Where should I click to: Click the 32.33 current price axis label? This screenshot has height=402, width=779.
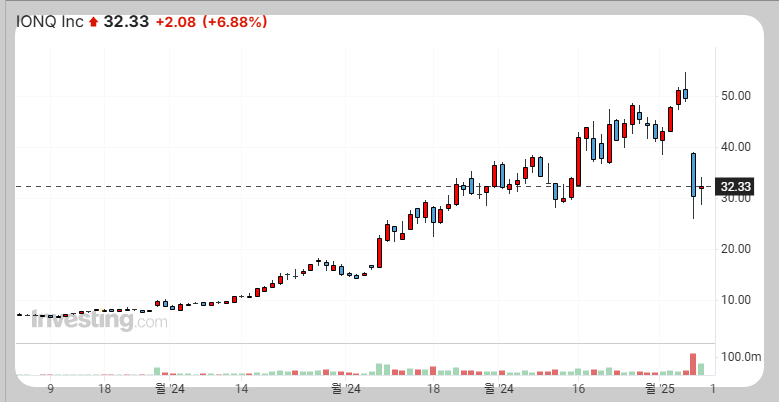(736, 187)
